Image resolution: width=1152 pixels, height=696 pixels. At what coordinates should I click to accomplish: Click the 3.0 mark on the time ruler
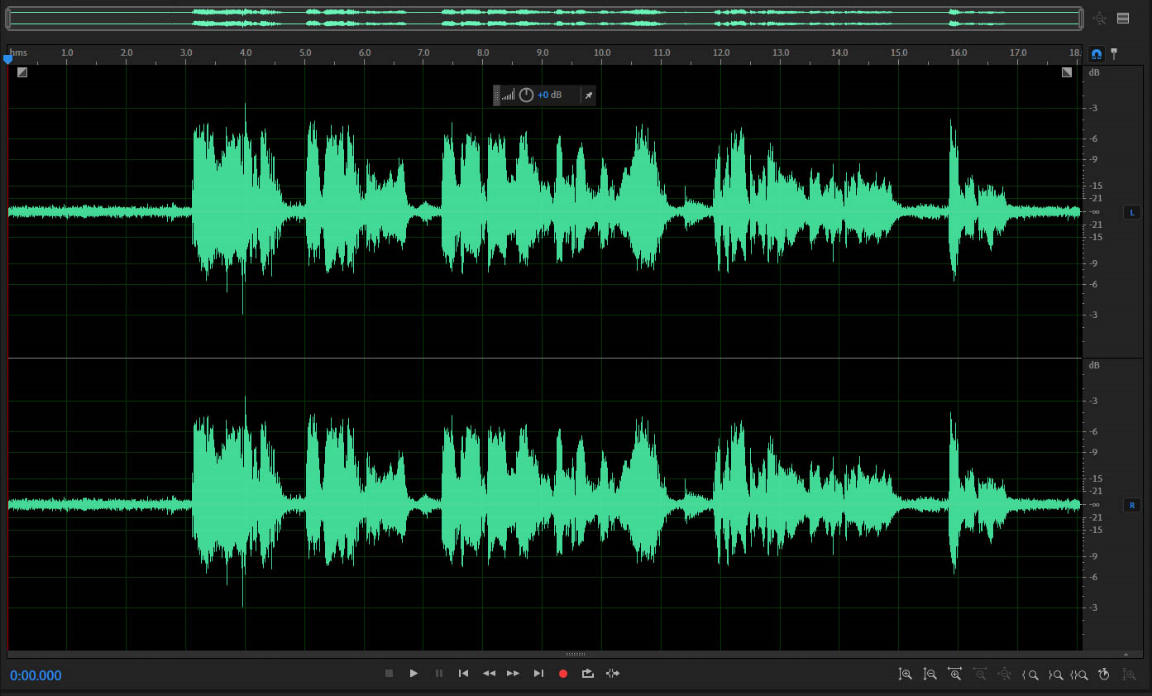[186, 53]
